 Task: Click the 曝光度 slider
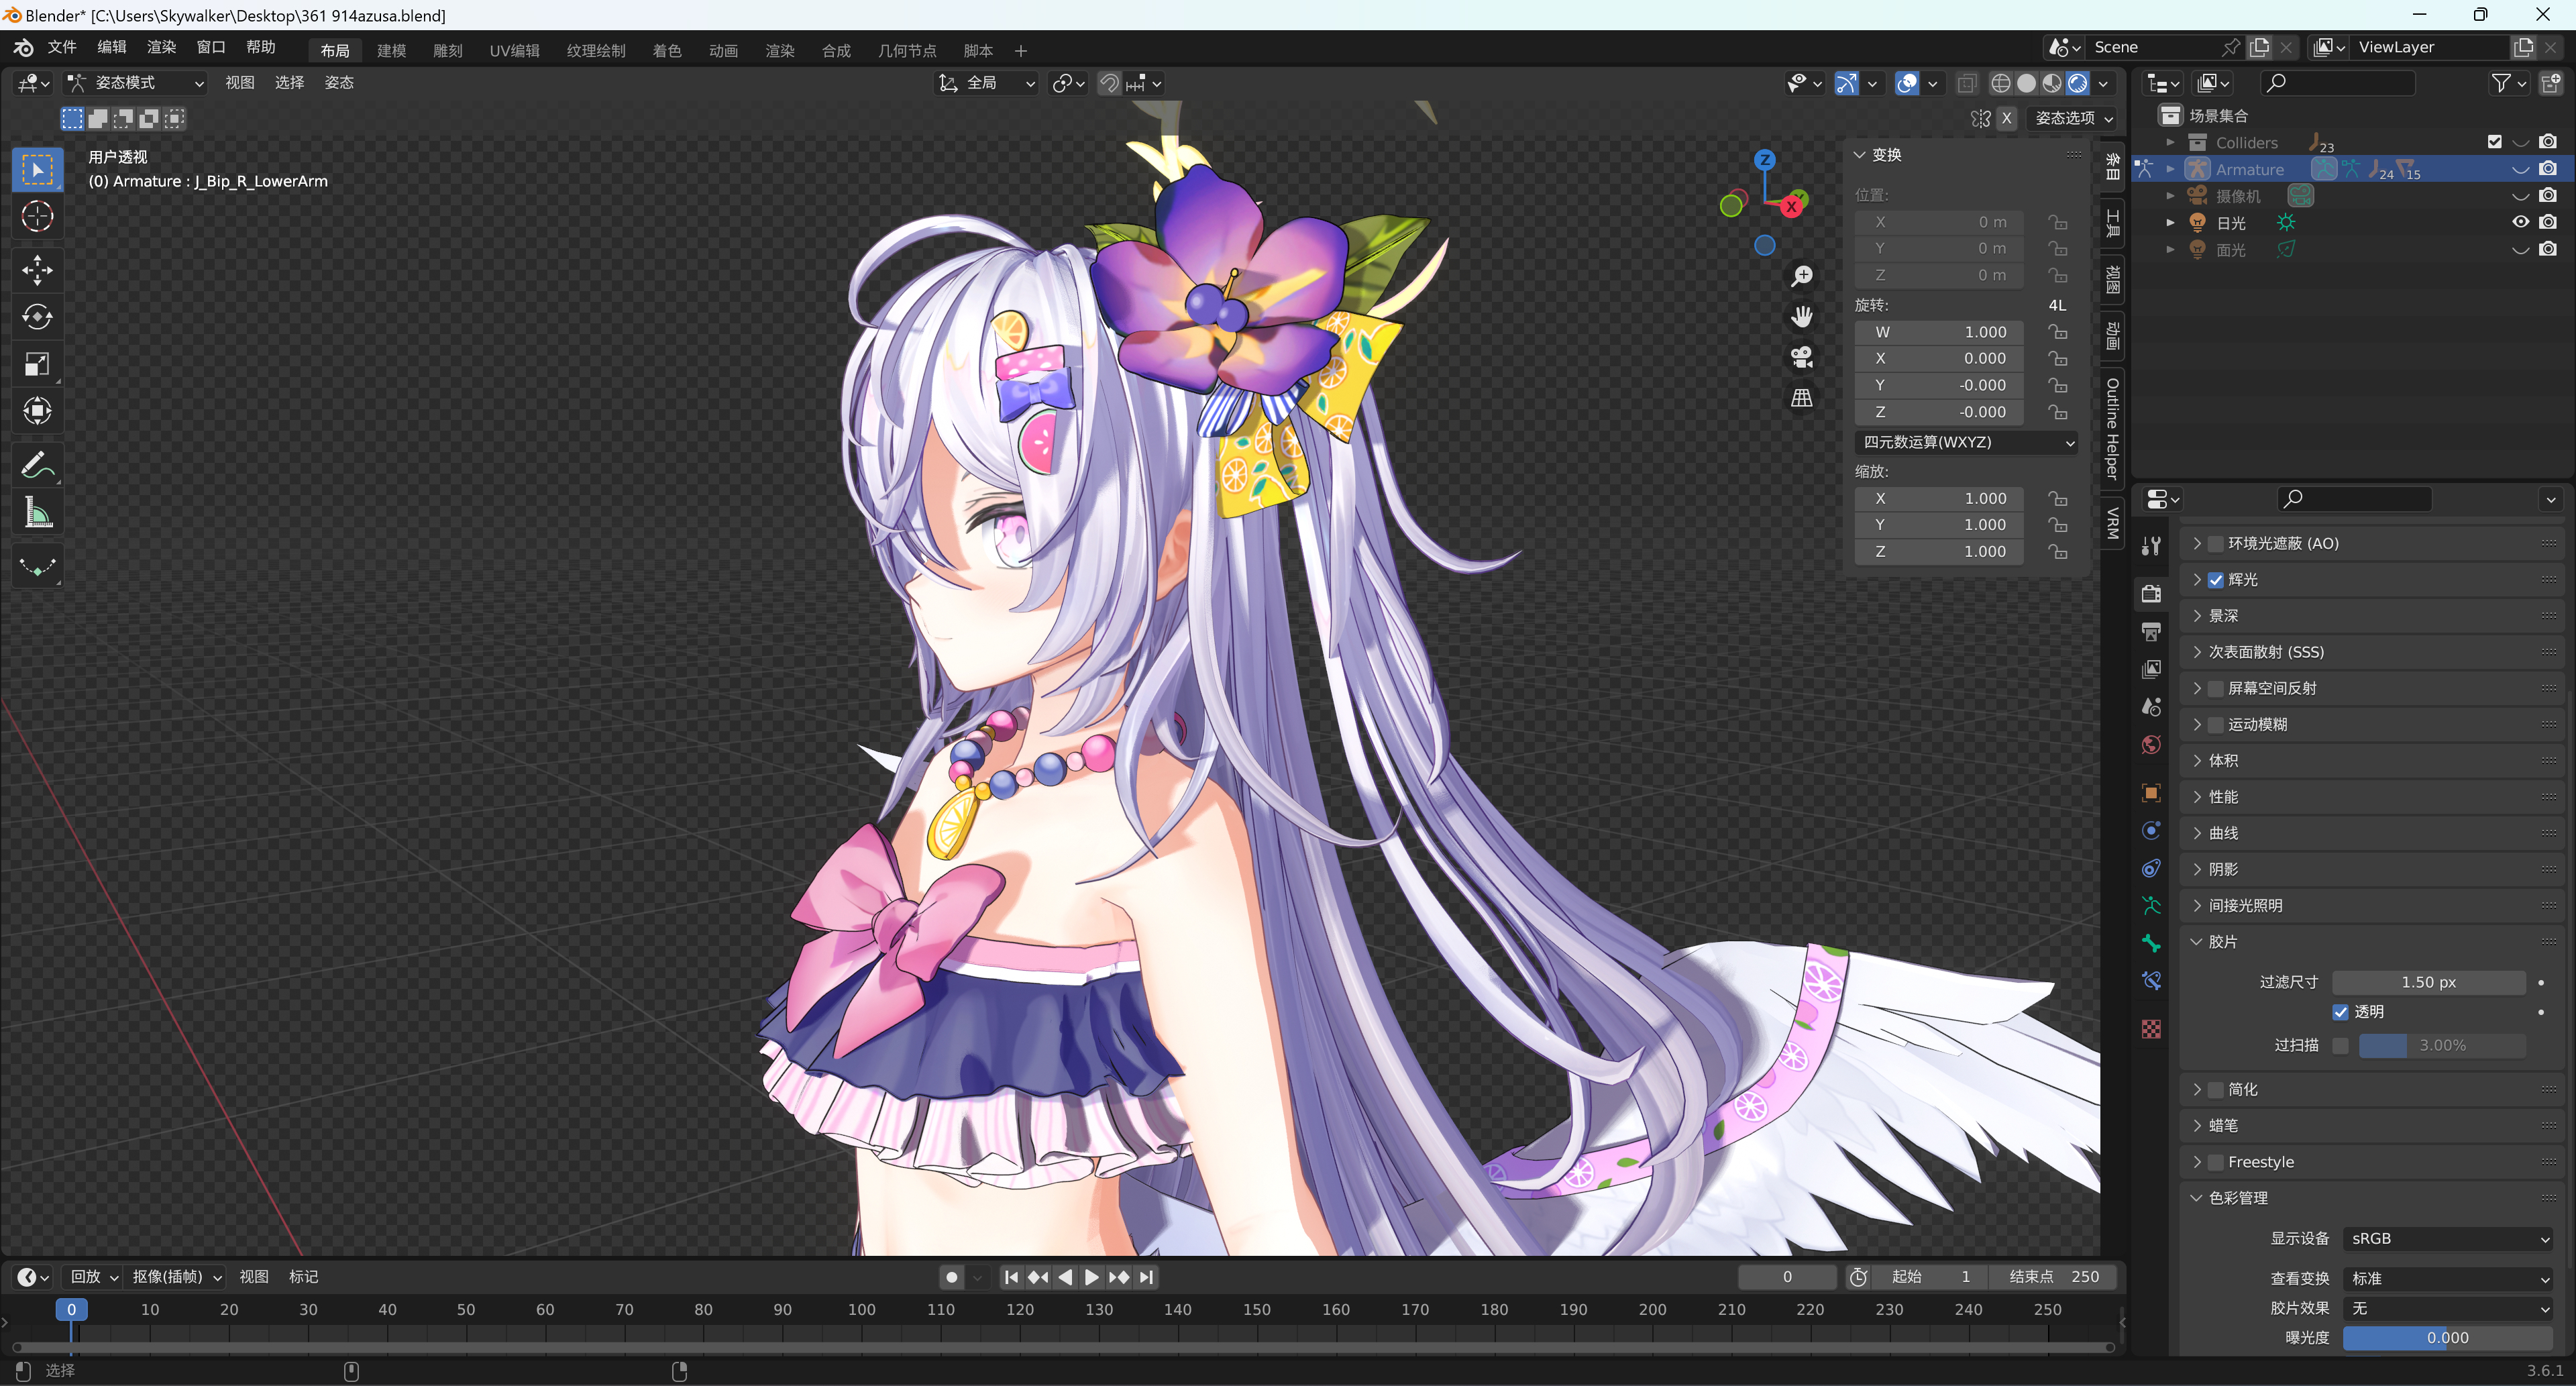tap(2448, 1338)
